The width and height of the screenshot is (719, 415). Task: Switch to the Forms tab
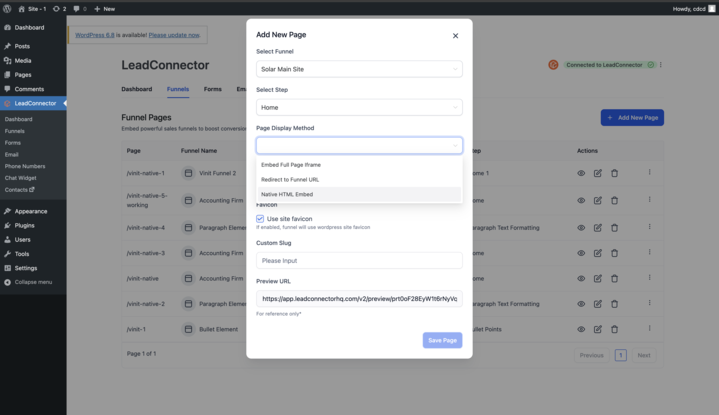point(212,89)
